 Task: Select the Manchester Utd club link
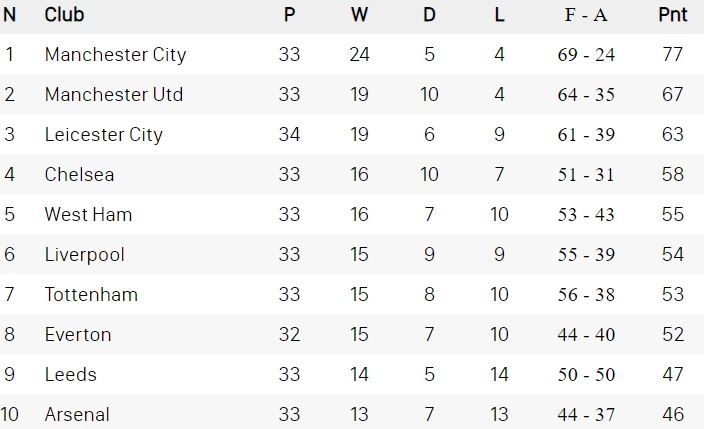[x=113, y=95]
